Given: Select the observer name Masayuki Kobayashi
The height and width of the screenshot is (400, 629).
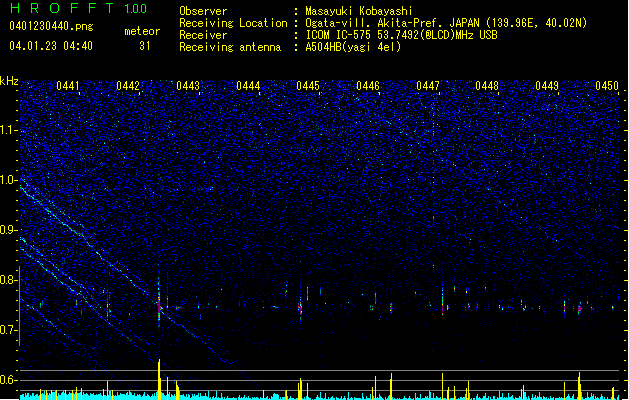Looking at the screenshot, I should 359,11.
